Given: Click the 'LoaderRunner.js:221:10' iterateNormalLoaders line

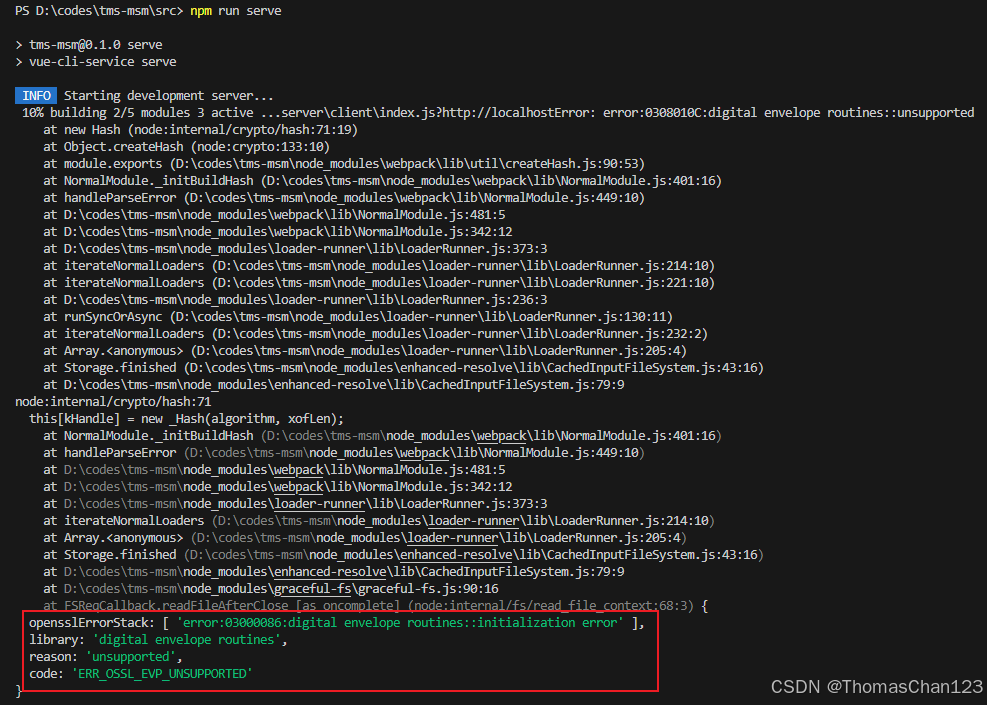Looking at the screenshot, I should coord(379,283).
